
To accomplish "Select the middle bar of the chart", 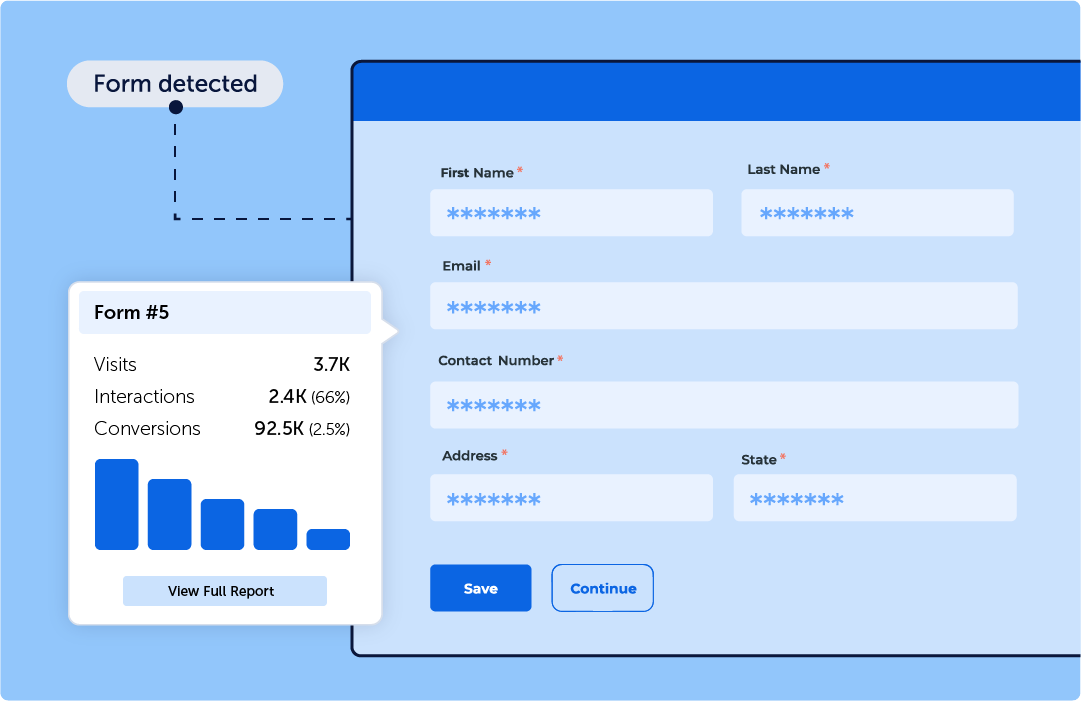I will 222,525.
